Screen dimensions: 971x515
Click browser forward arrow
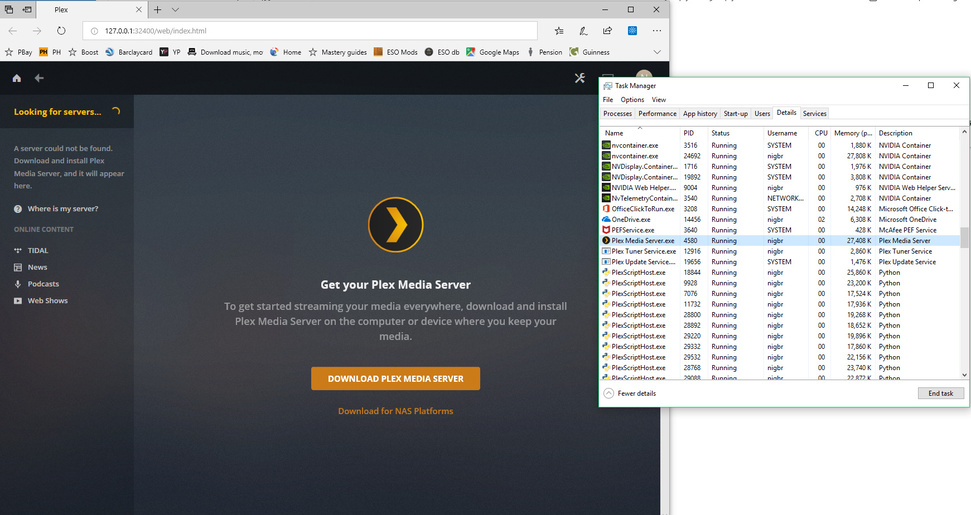[37, 30]
